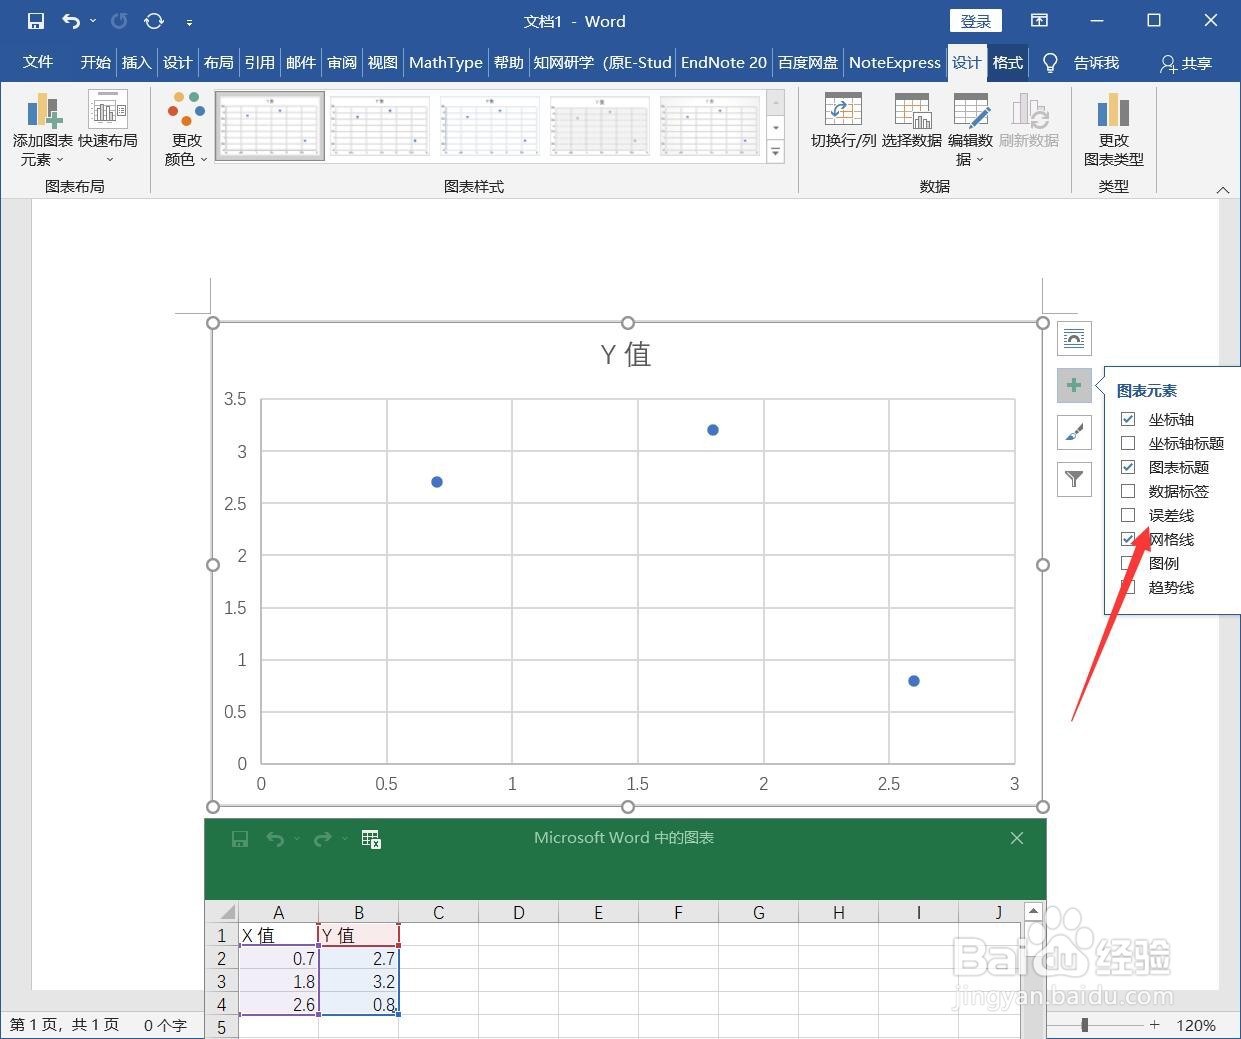Uncheck the 网格线 checkbox
Image resolution: width=1241 pixels, height=1039 pixels.
1128,539
